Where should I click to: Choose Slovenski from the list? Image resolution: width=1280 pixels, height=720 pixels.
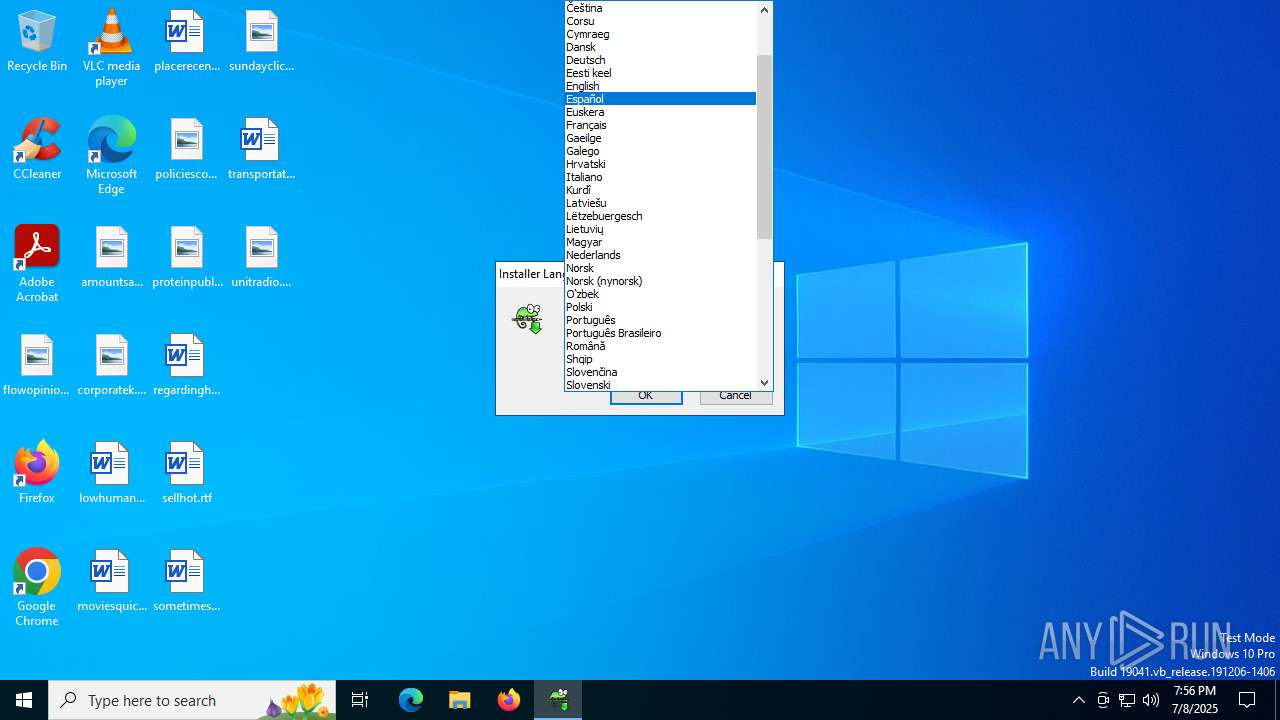point(660,385)
